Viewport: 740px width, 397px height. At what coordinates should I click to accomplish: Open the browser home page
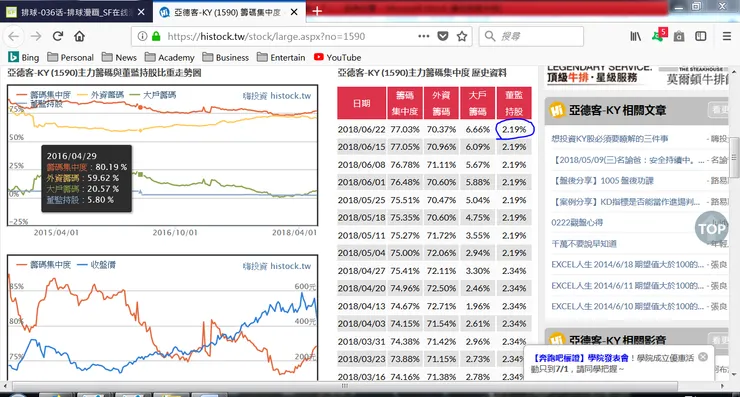[79, 36]
